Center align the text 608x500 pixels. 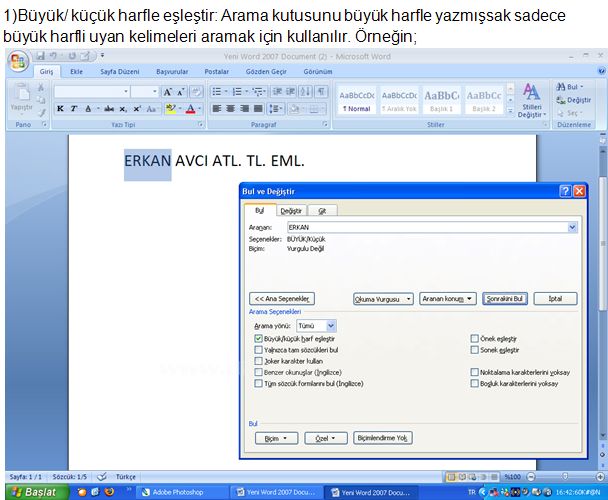point(230,108)
